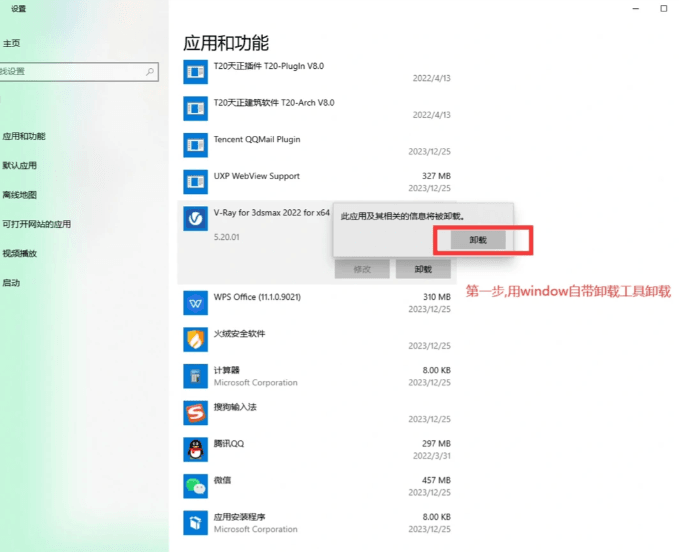Select the V-Ray for 3dsmax 2022 text
Screen dimensions: 679x552
point(272,213)
